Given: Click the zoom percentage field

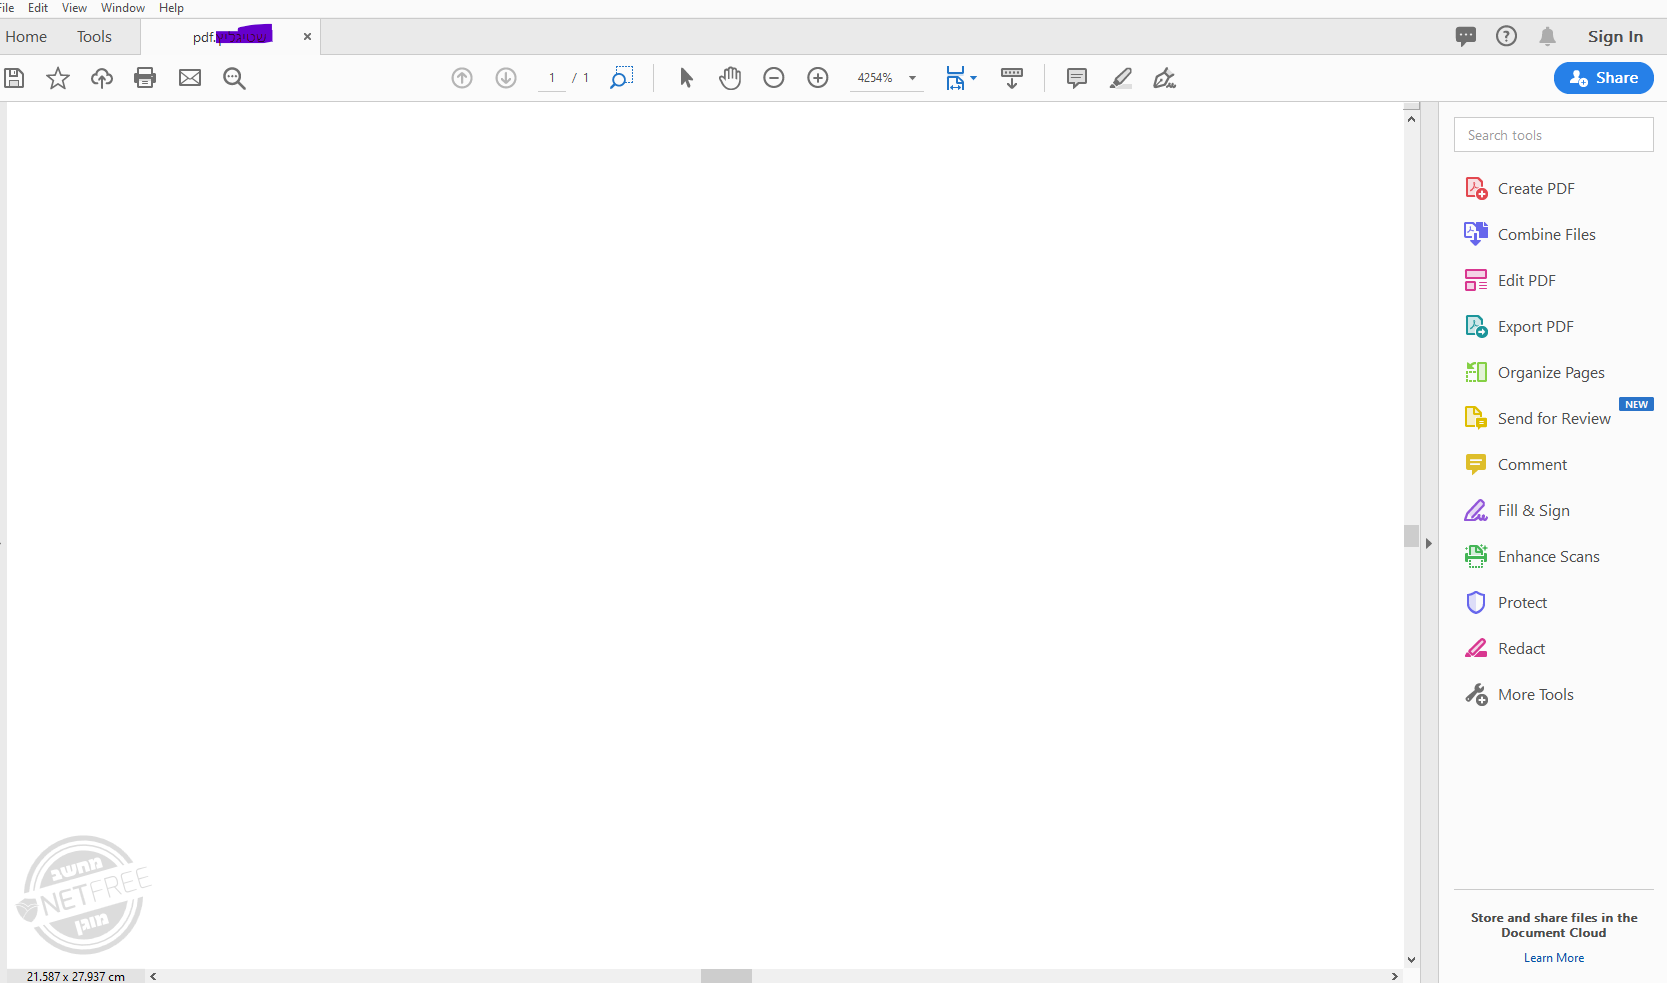Looking at the screenshot, I should pos(875,78).
